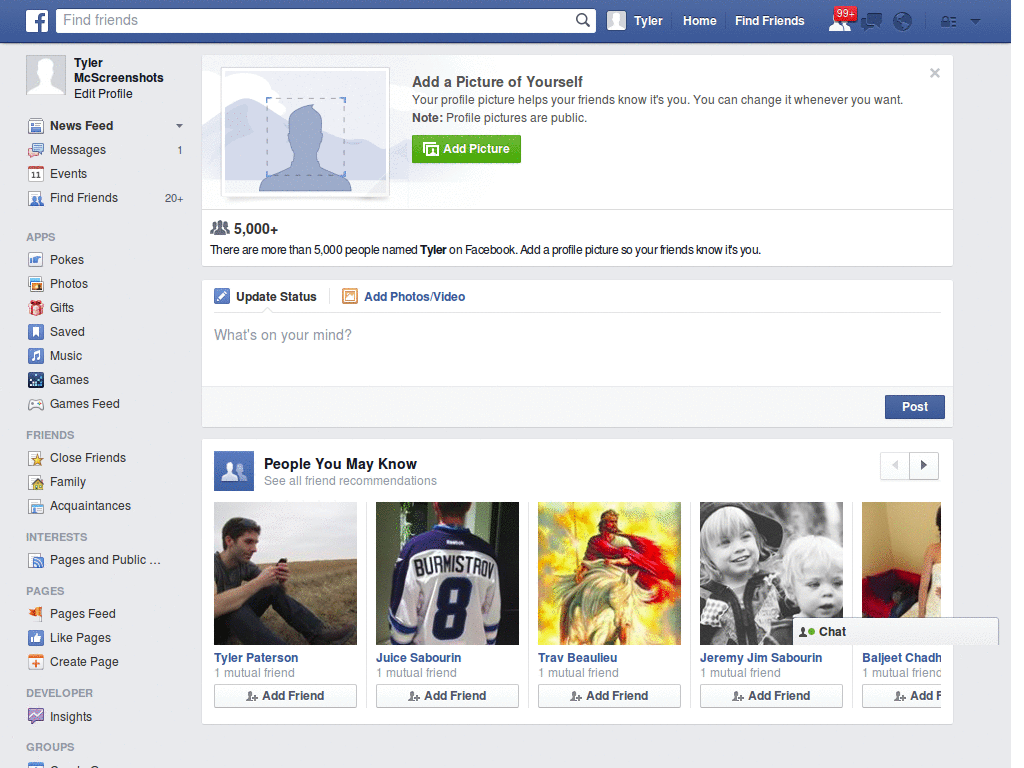The width and height of the screenshot is (1024, 768).
Task: Open Jeremy Jim Sabourin name link
Action: [761, 658]
